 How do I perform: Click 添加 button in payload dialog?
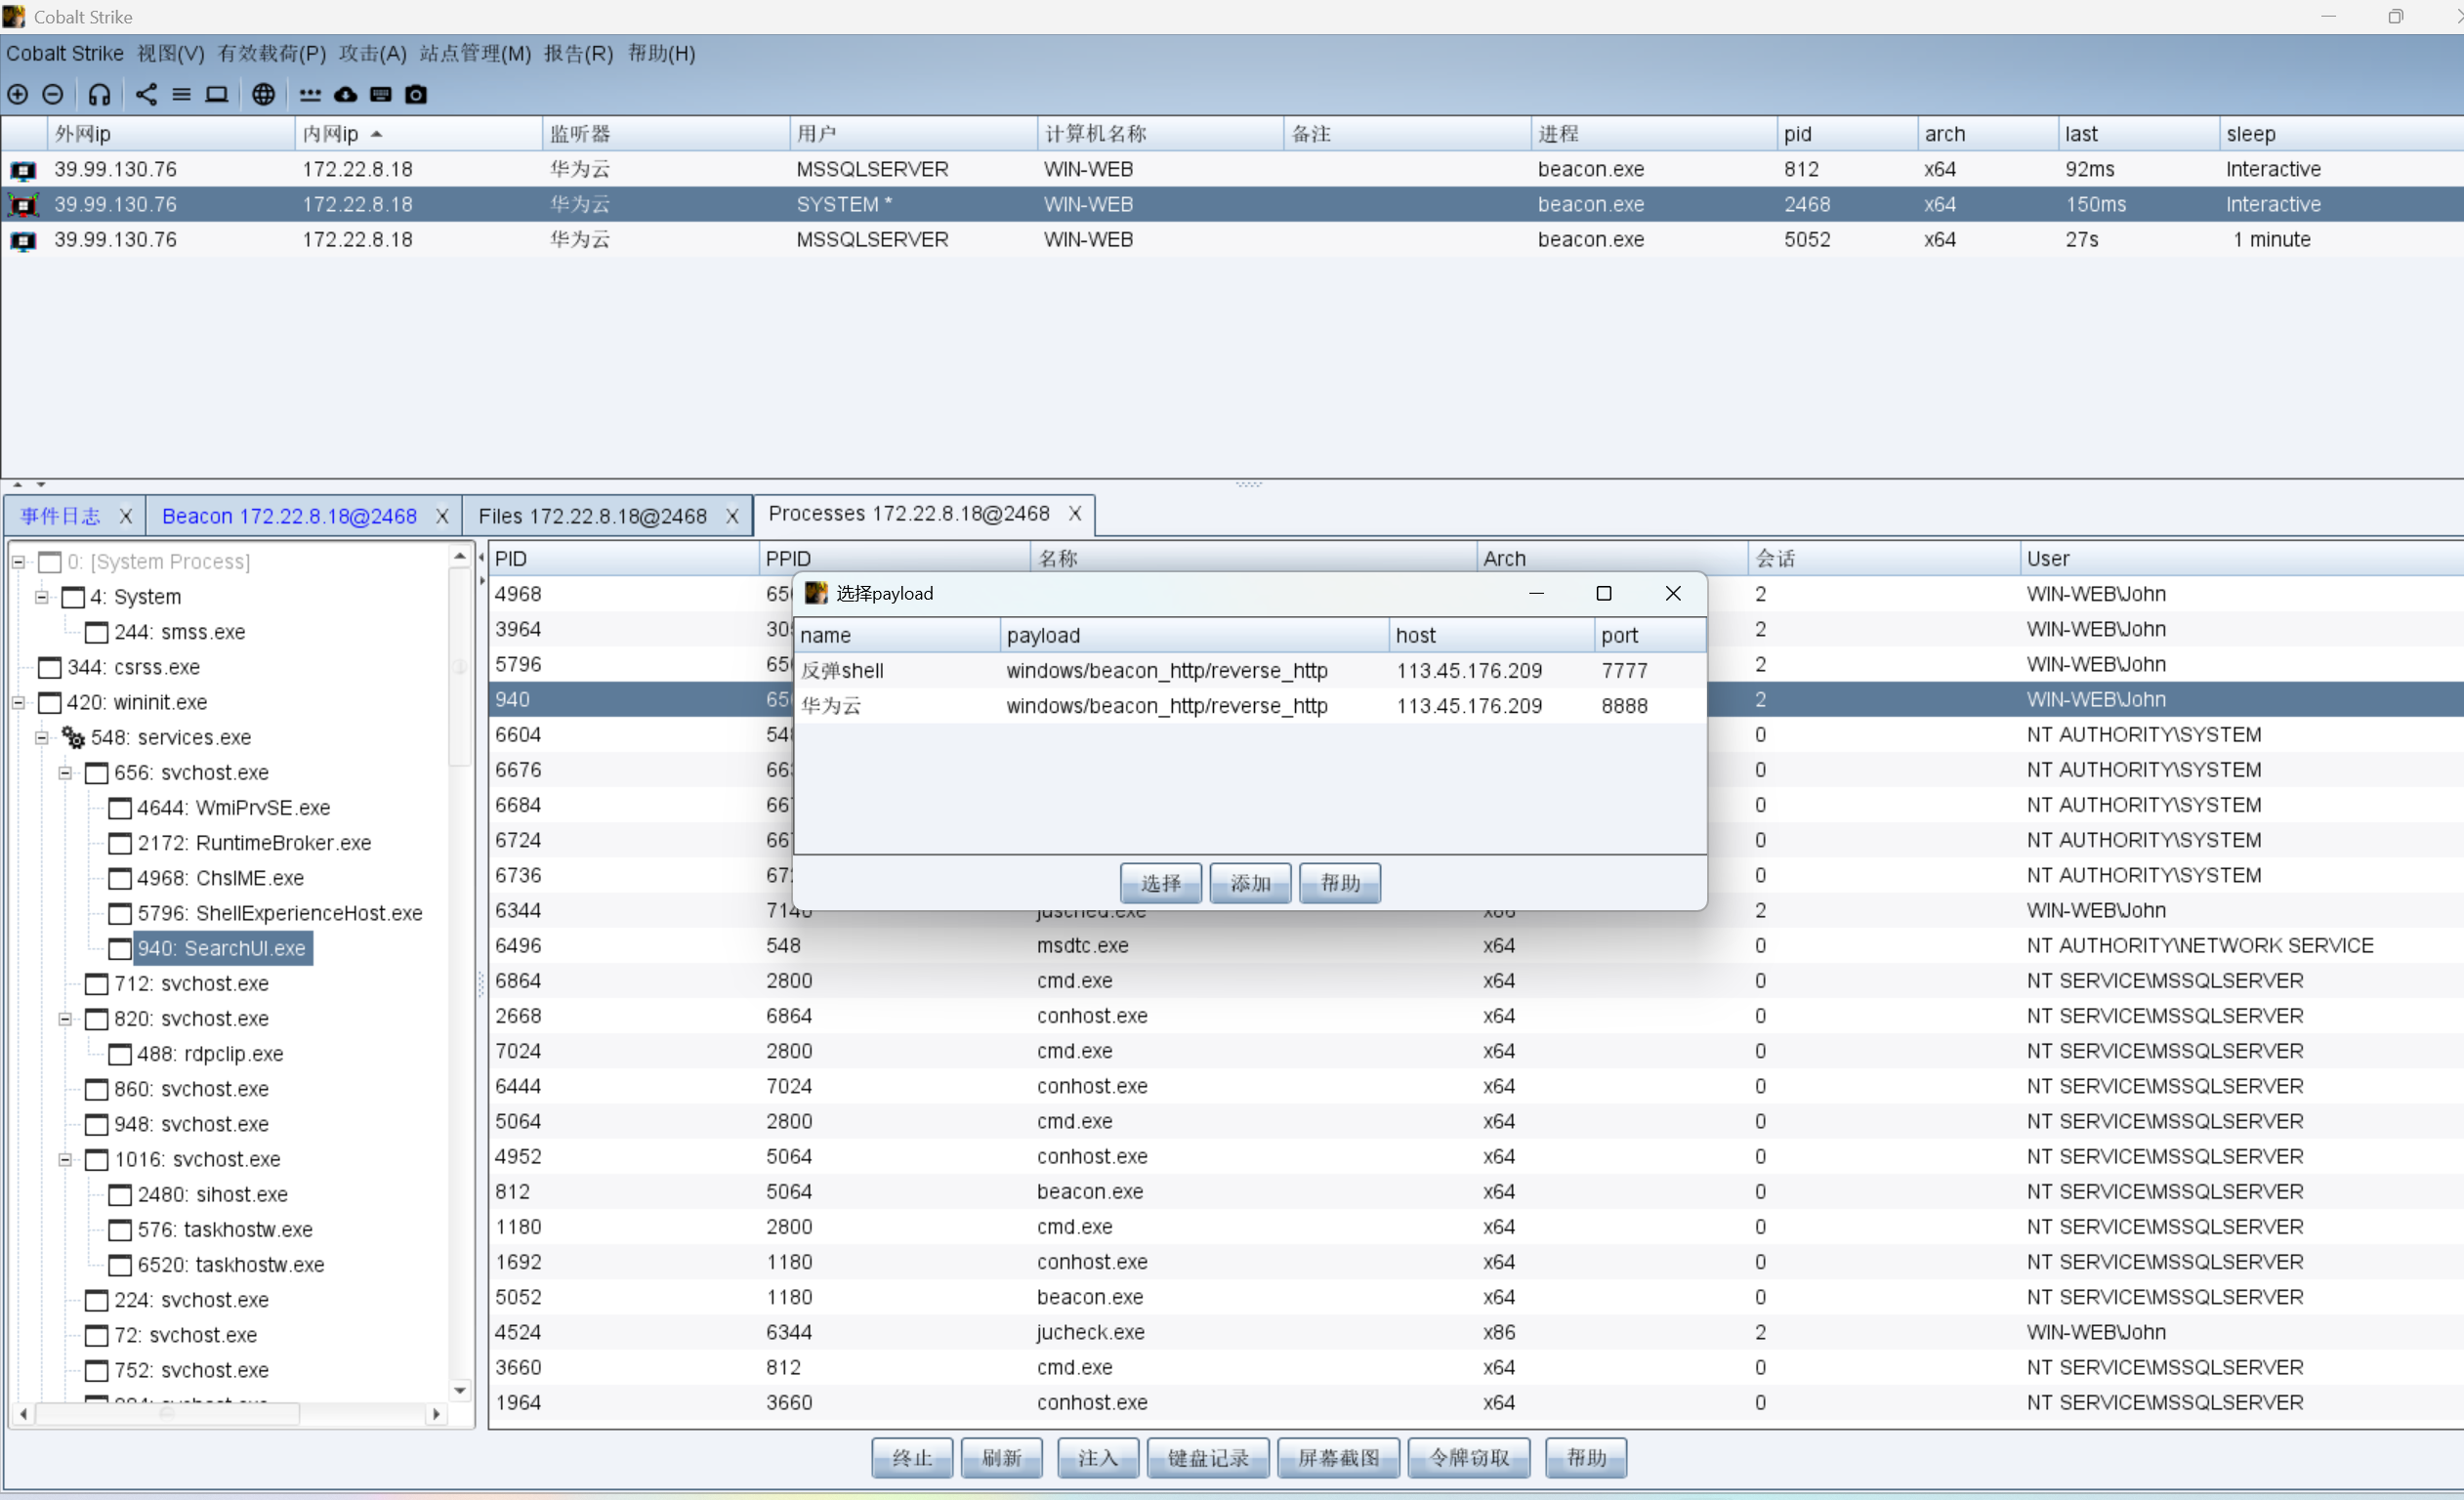click(x=1250, y=883)
